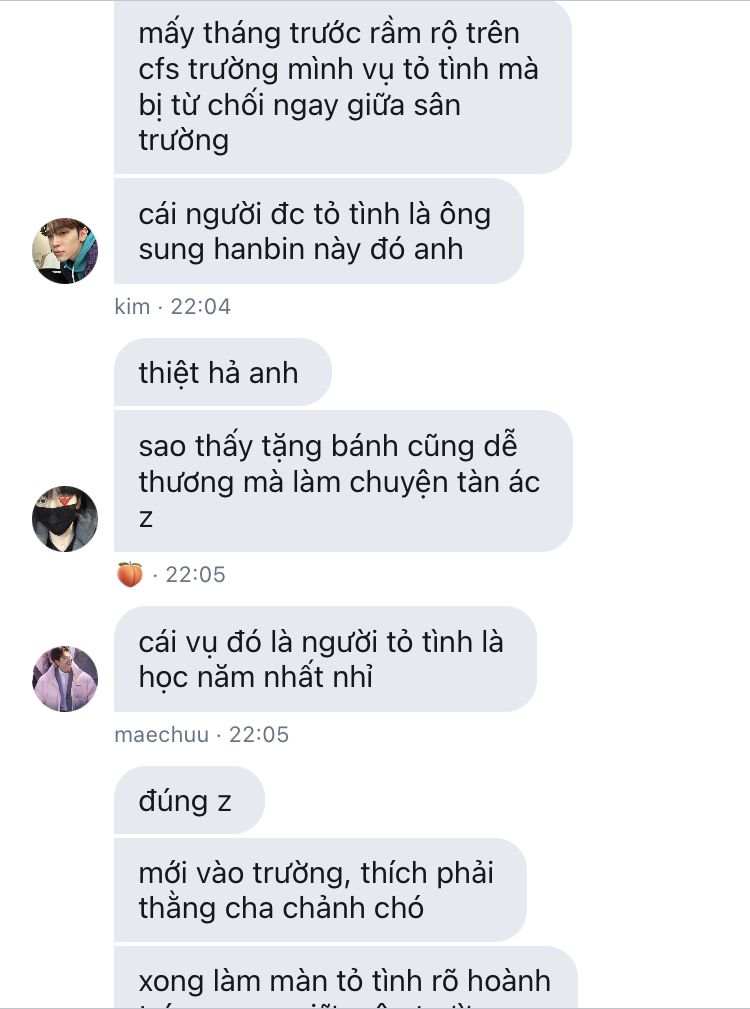Image resolution: width=750 pixels, height=1009 pixels.
Task: Tap the 'kim · 22:04' sender label
Action: pyautogui.click(x=172, y=306)
